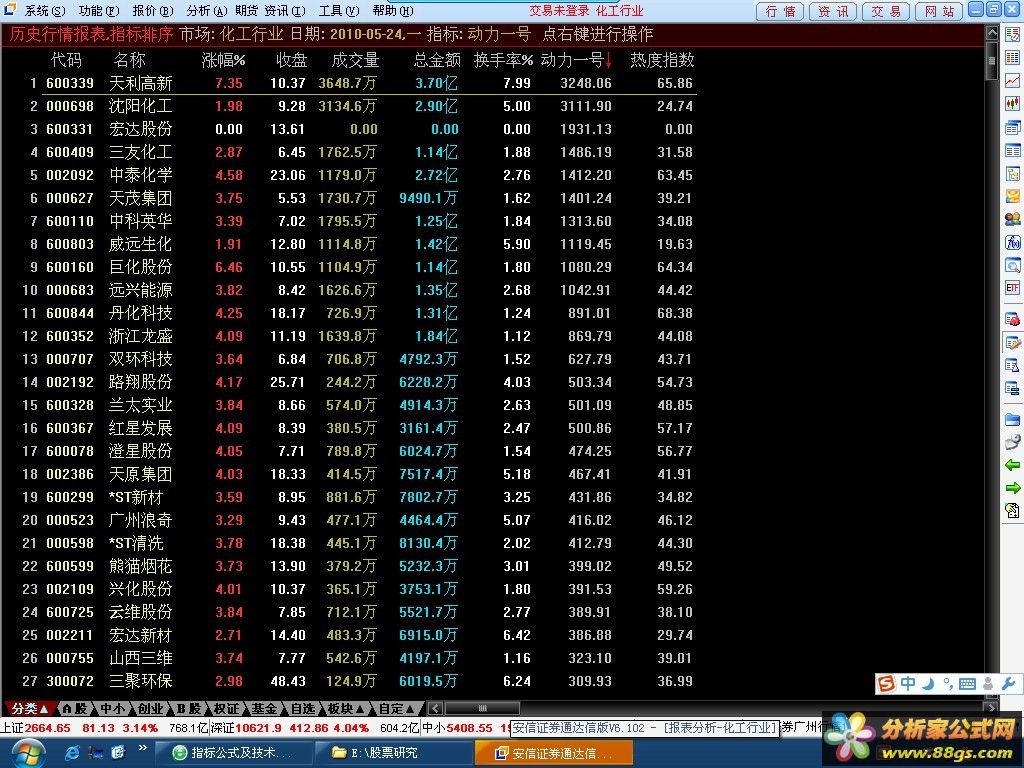Click the horizontal scrollbar thumb

pos(483,709)
